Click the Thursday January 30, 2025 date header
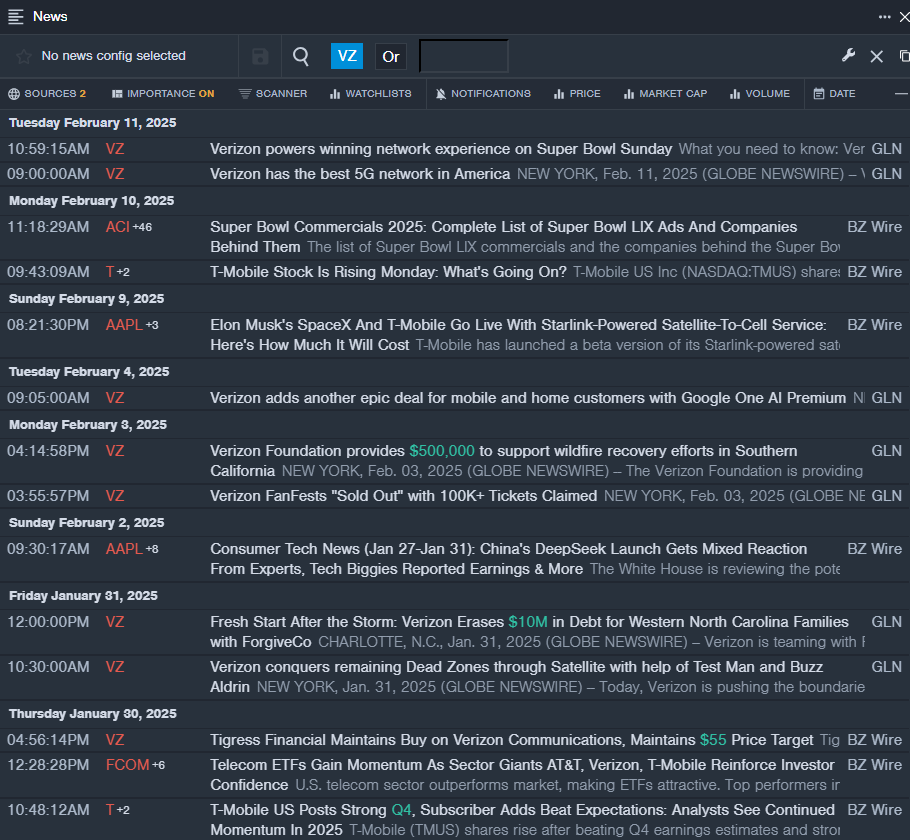 click(93, 714)
